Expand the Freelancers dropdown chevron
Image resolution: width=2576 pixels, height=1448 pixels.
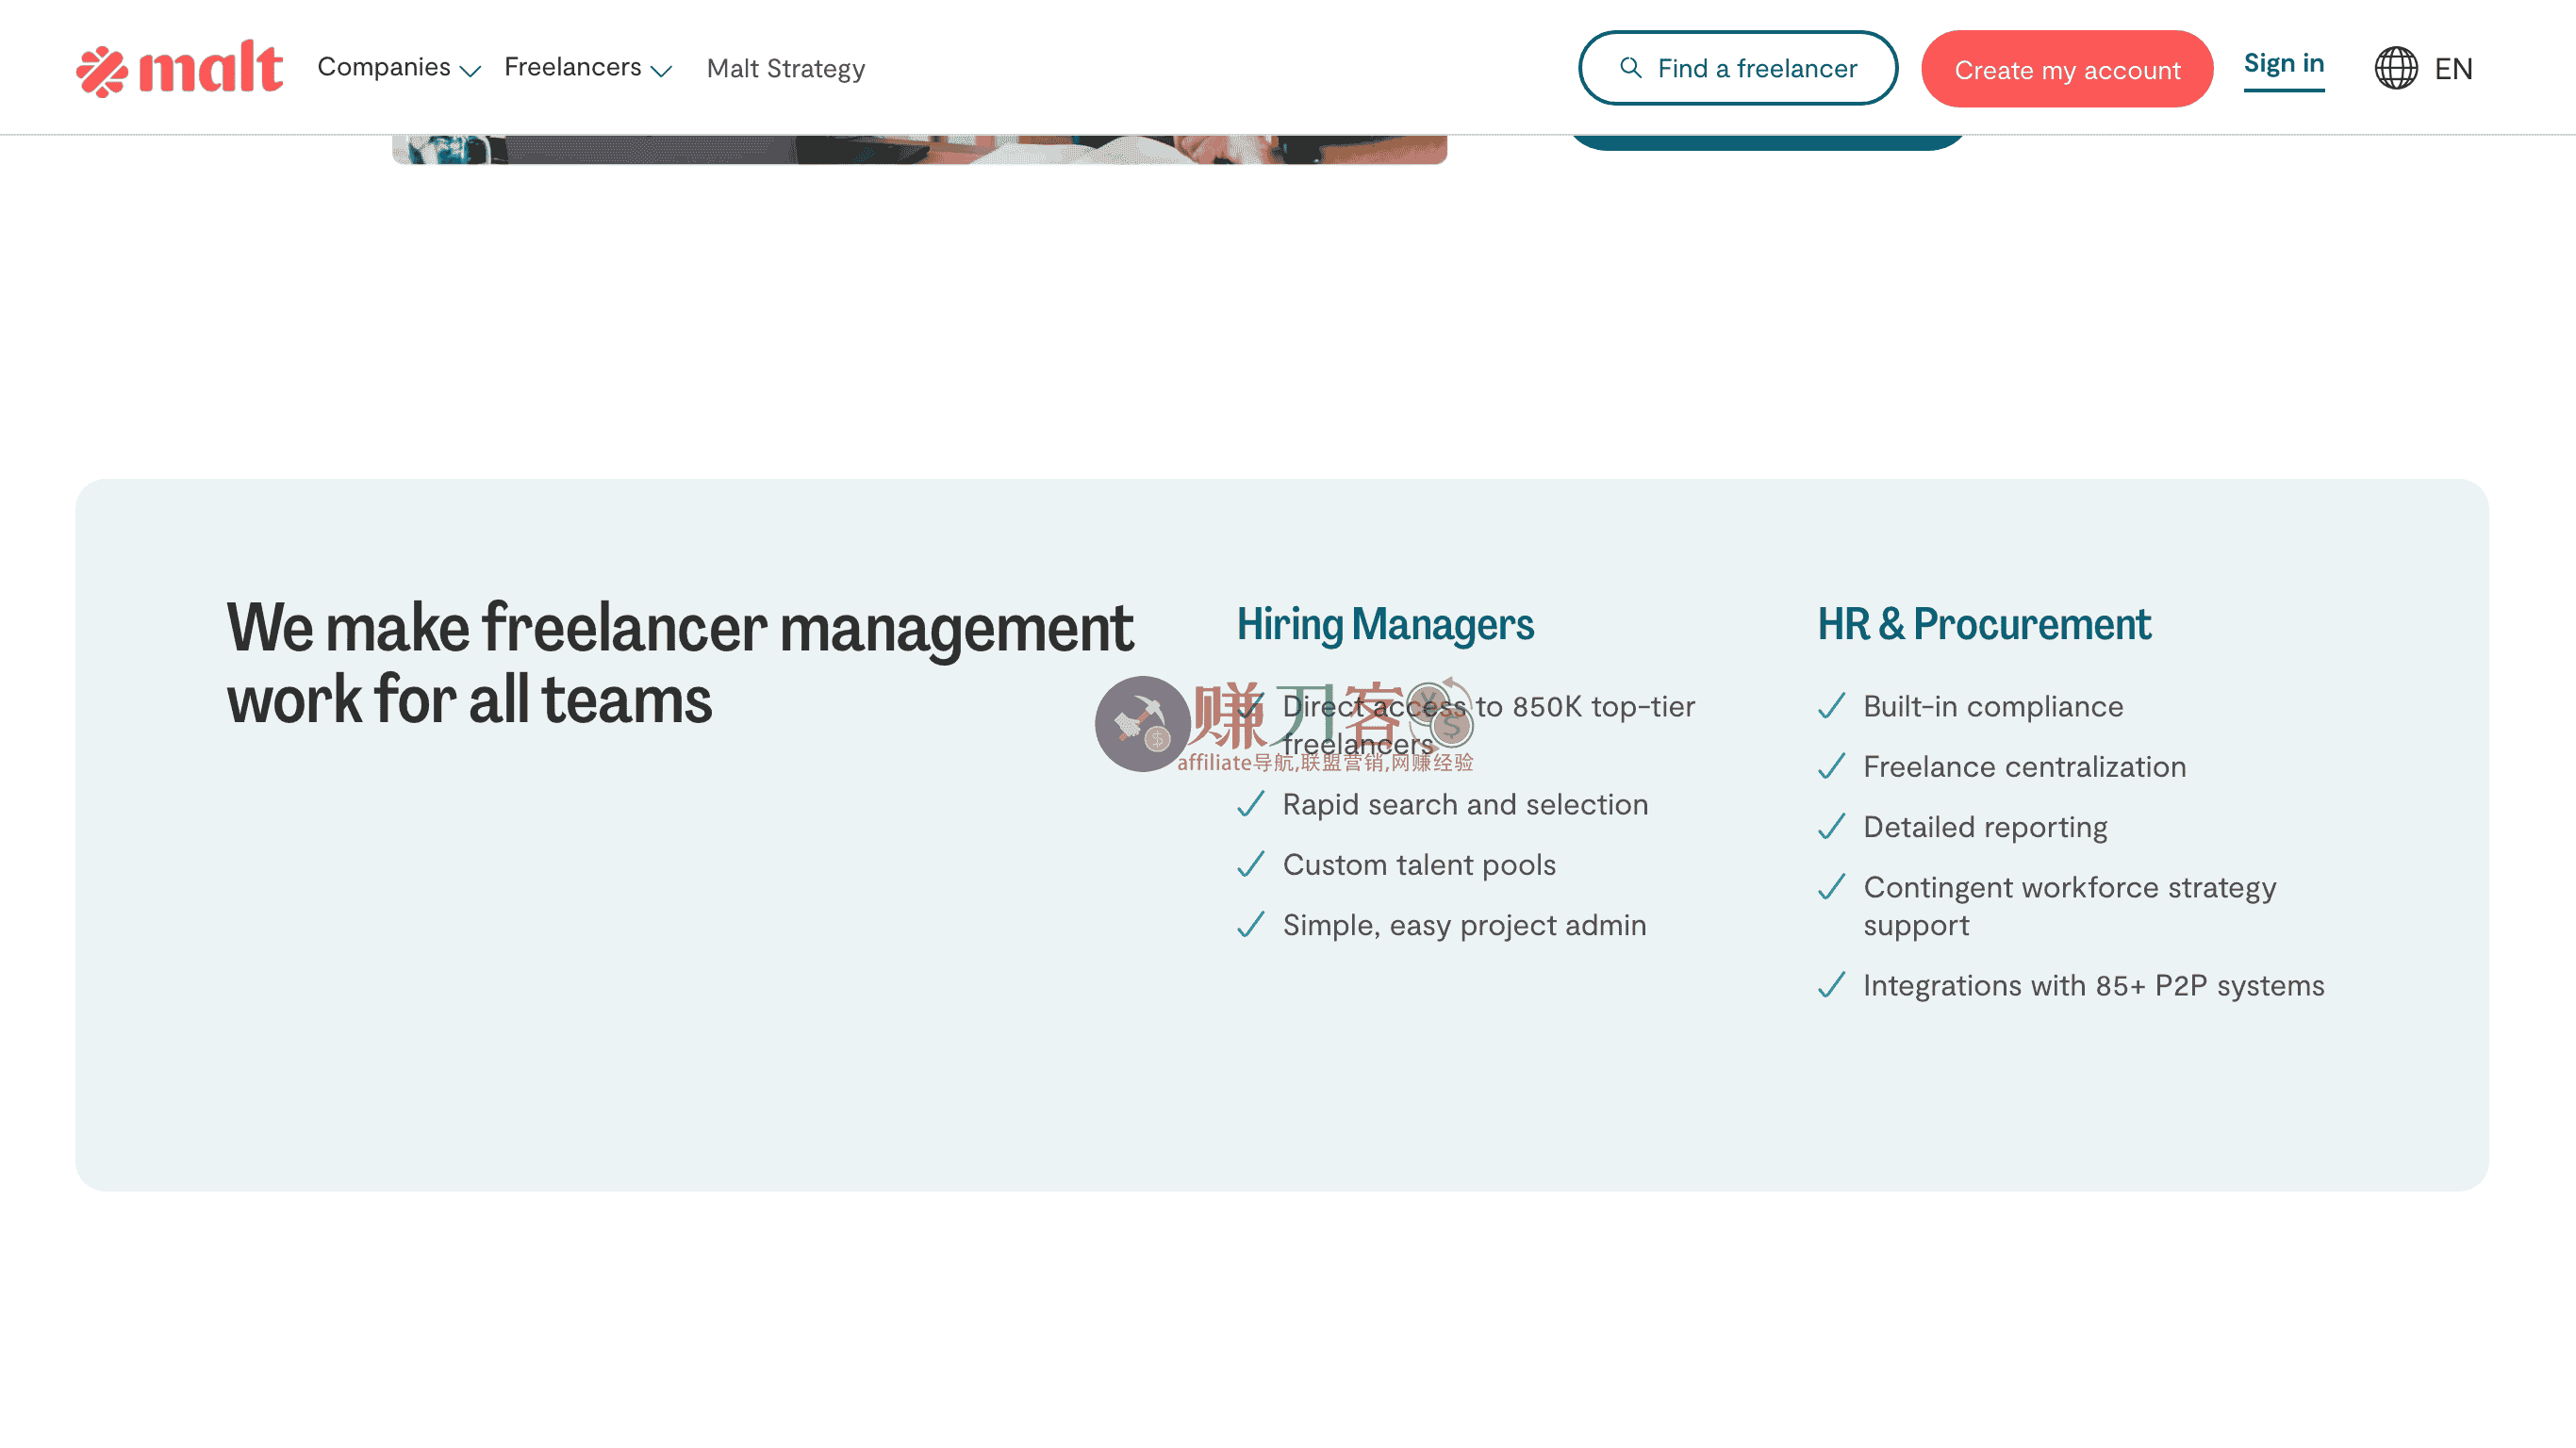(x=661, y=70)
